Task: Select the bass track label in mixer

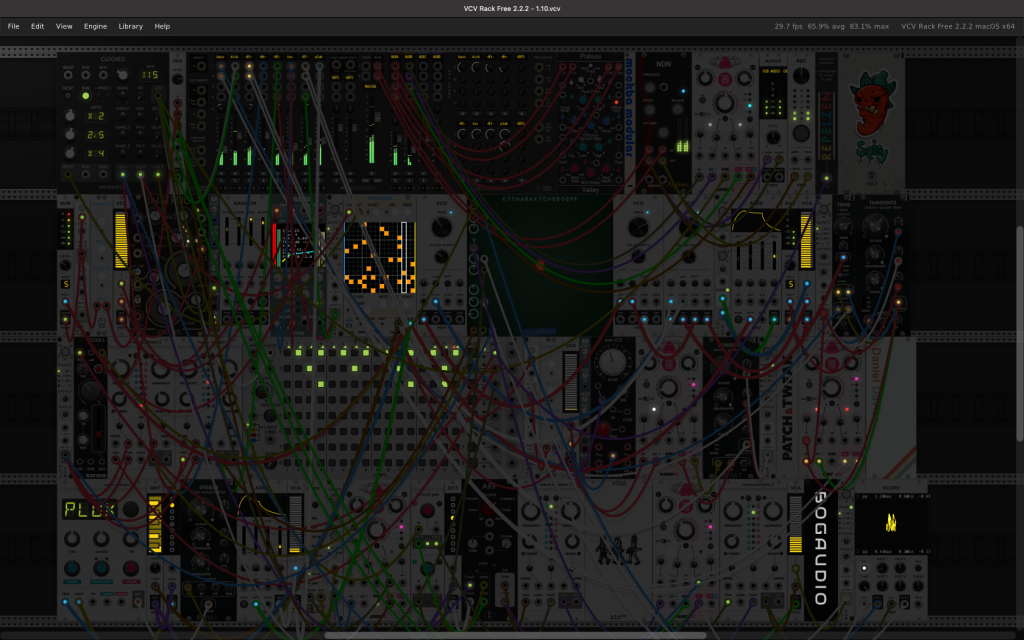Action: (221, 57)
